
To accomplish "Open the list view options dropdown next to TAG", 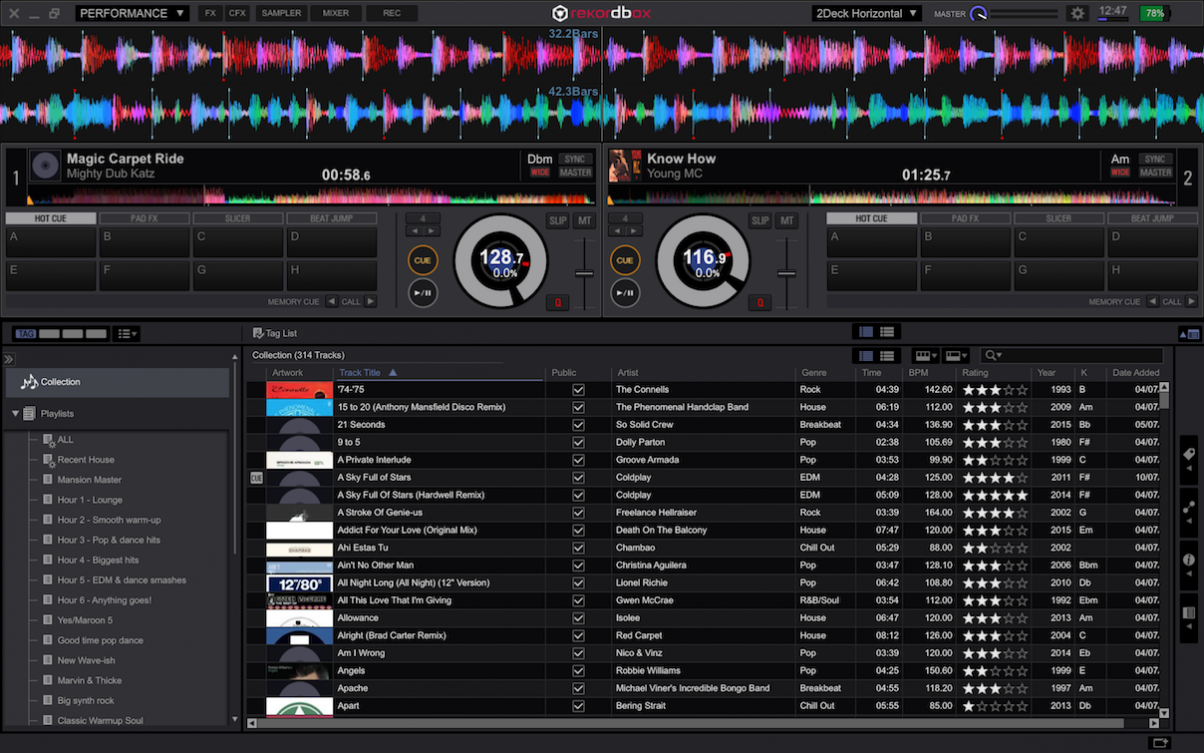I will tap(127, 333).
